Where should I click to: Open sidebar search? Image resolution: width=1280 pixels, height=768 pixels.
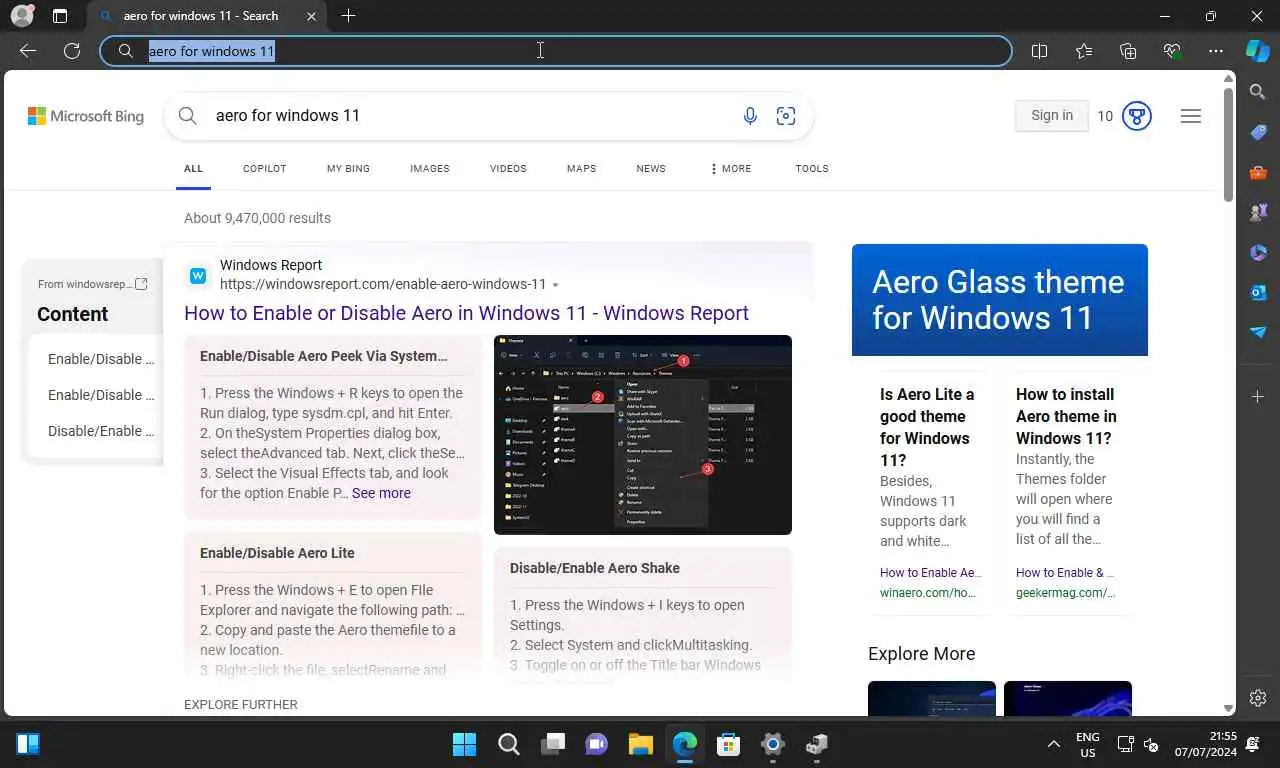1258,92
